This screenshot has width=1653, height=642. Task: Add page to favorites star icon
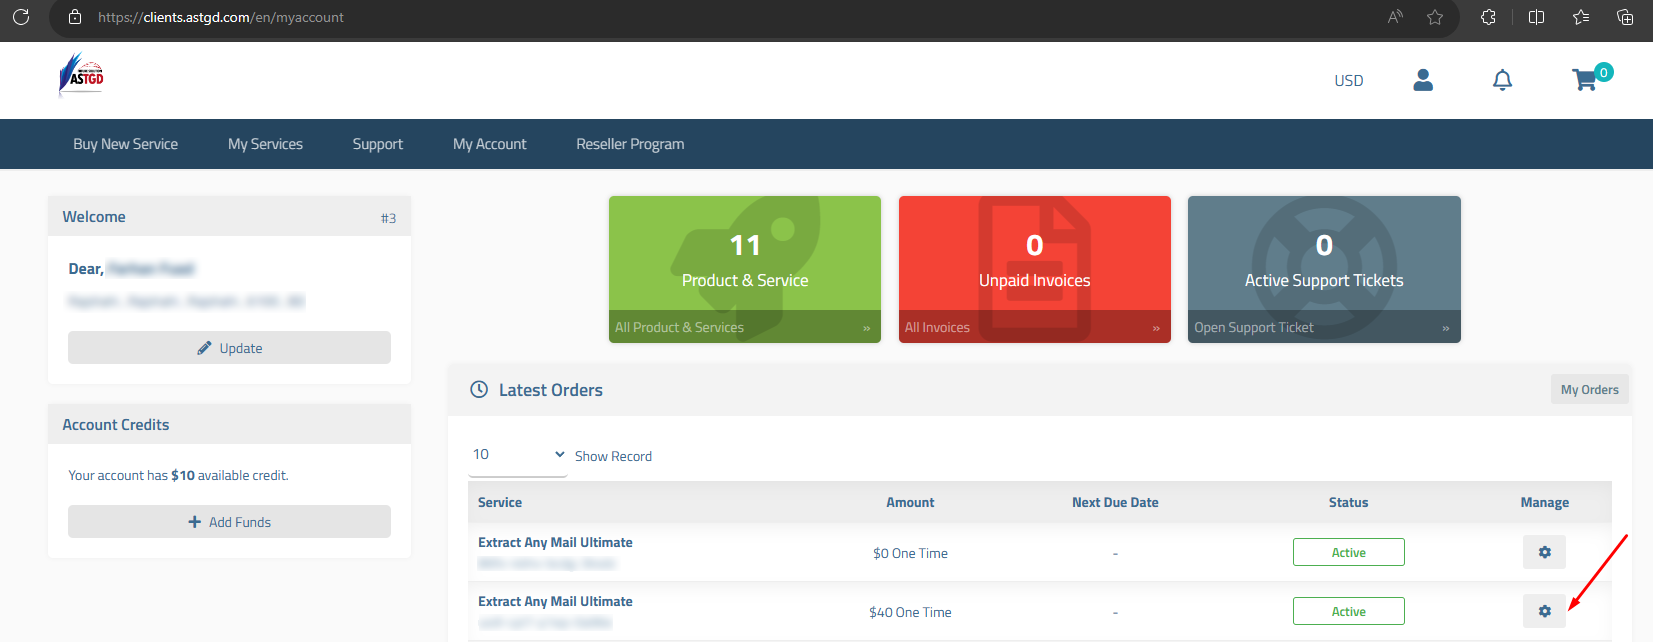tap(1435, 17)
